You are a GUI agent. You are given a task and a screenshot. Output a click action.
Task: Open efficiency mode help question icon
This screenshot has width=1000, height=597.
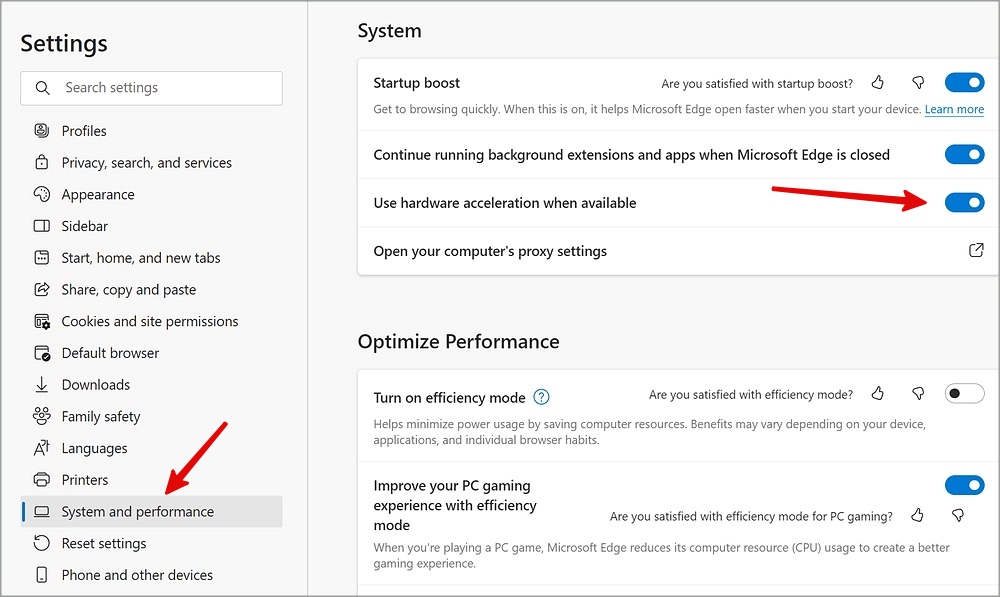pyautogui.click(x=541, y=397)
